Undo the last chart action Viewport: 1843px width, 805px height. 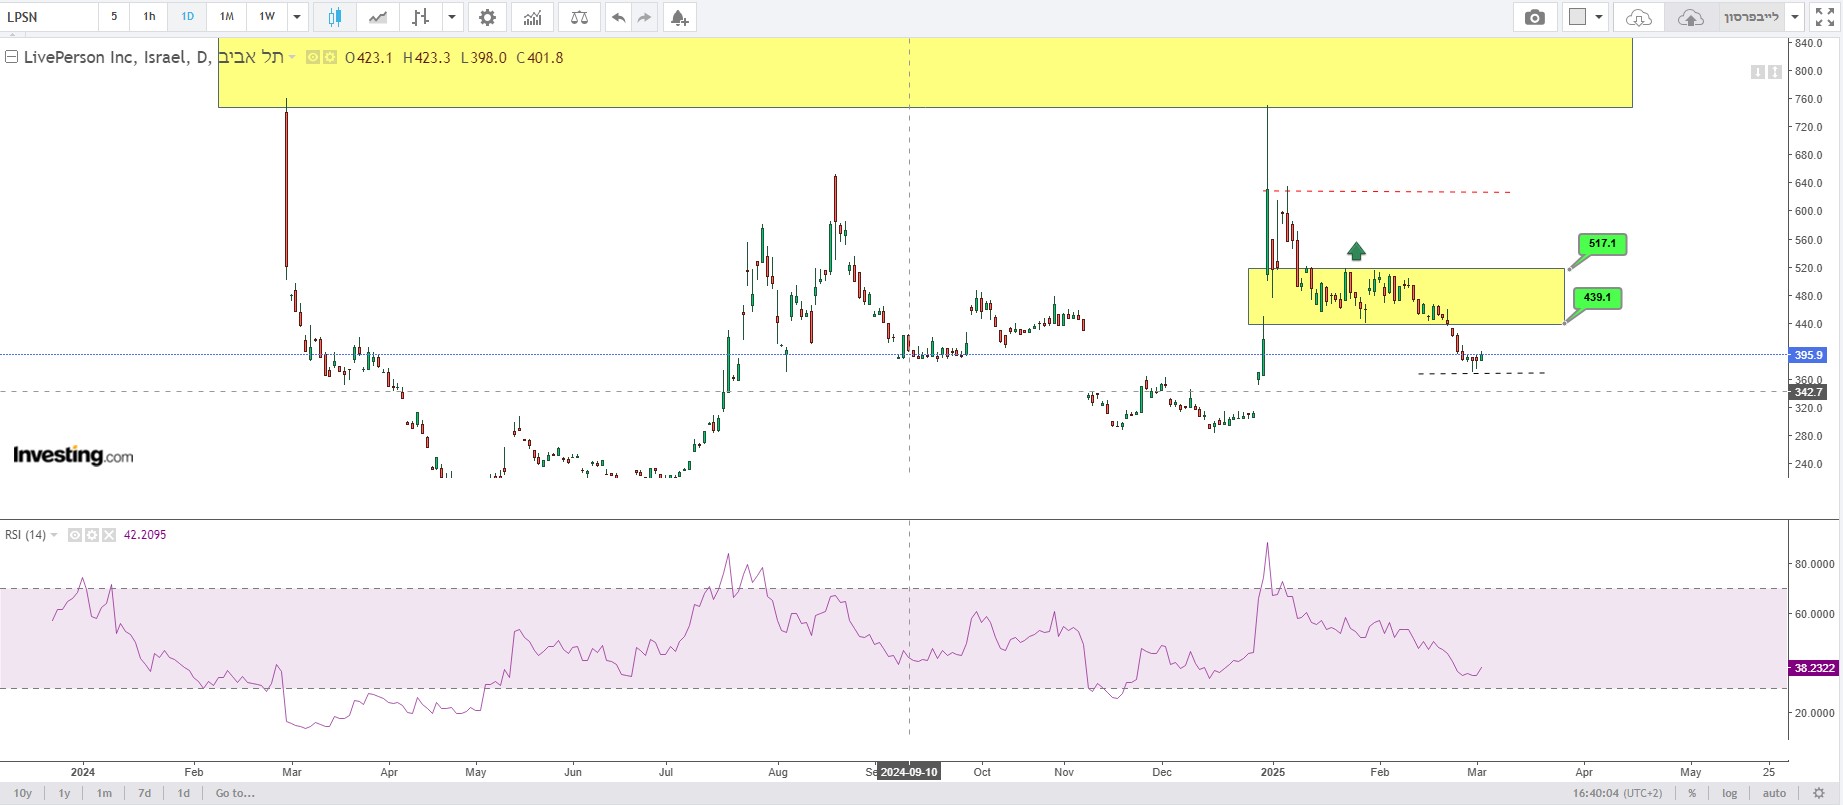coord(619,17)
